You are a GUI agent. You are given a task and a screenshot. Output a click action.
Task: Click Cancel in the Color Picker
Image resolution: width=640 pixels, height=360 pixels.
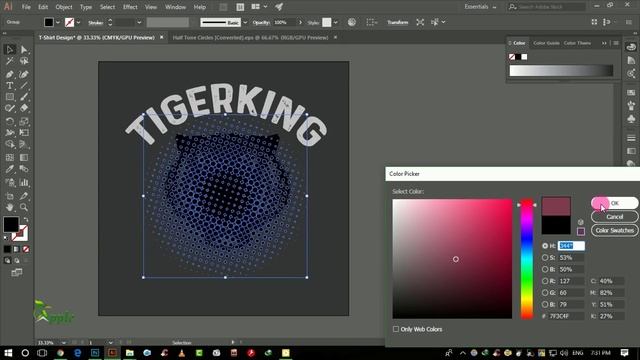pos(615,217)
